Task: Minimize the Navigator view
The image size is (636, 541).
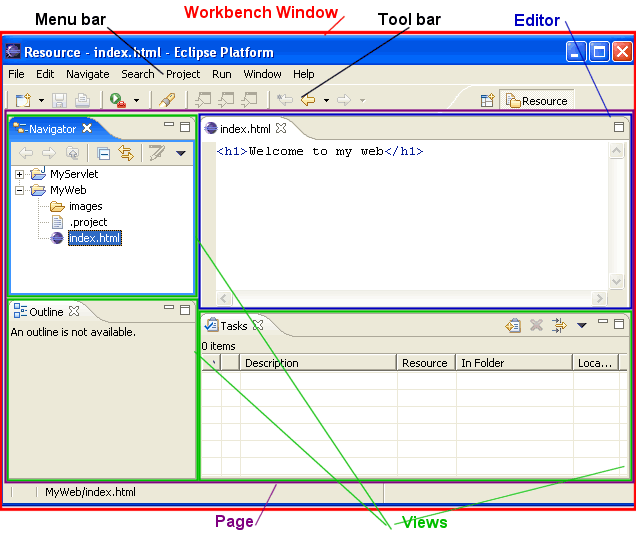Action: [x=169, y=125]
